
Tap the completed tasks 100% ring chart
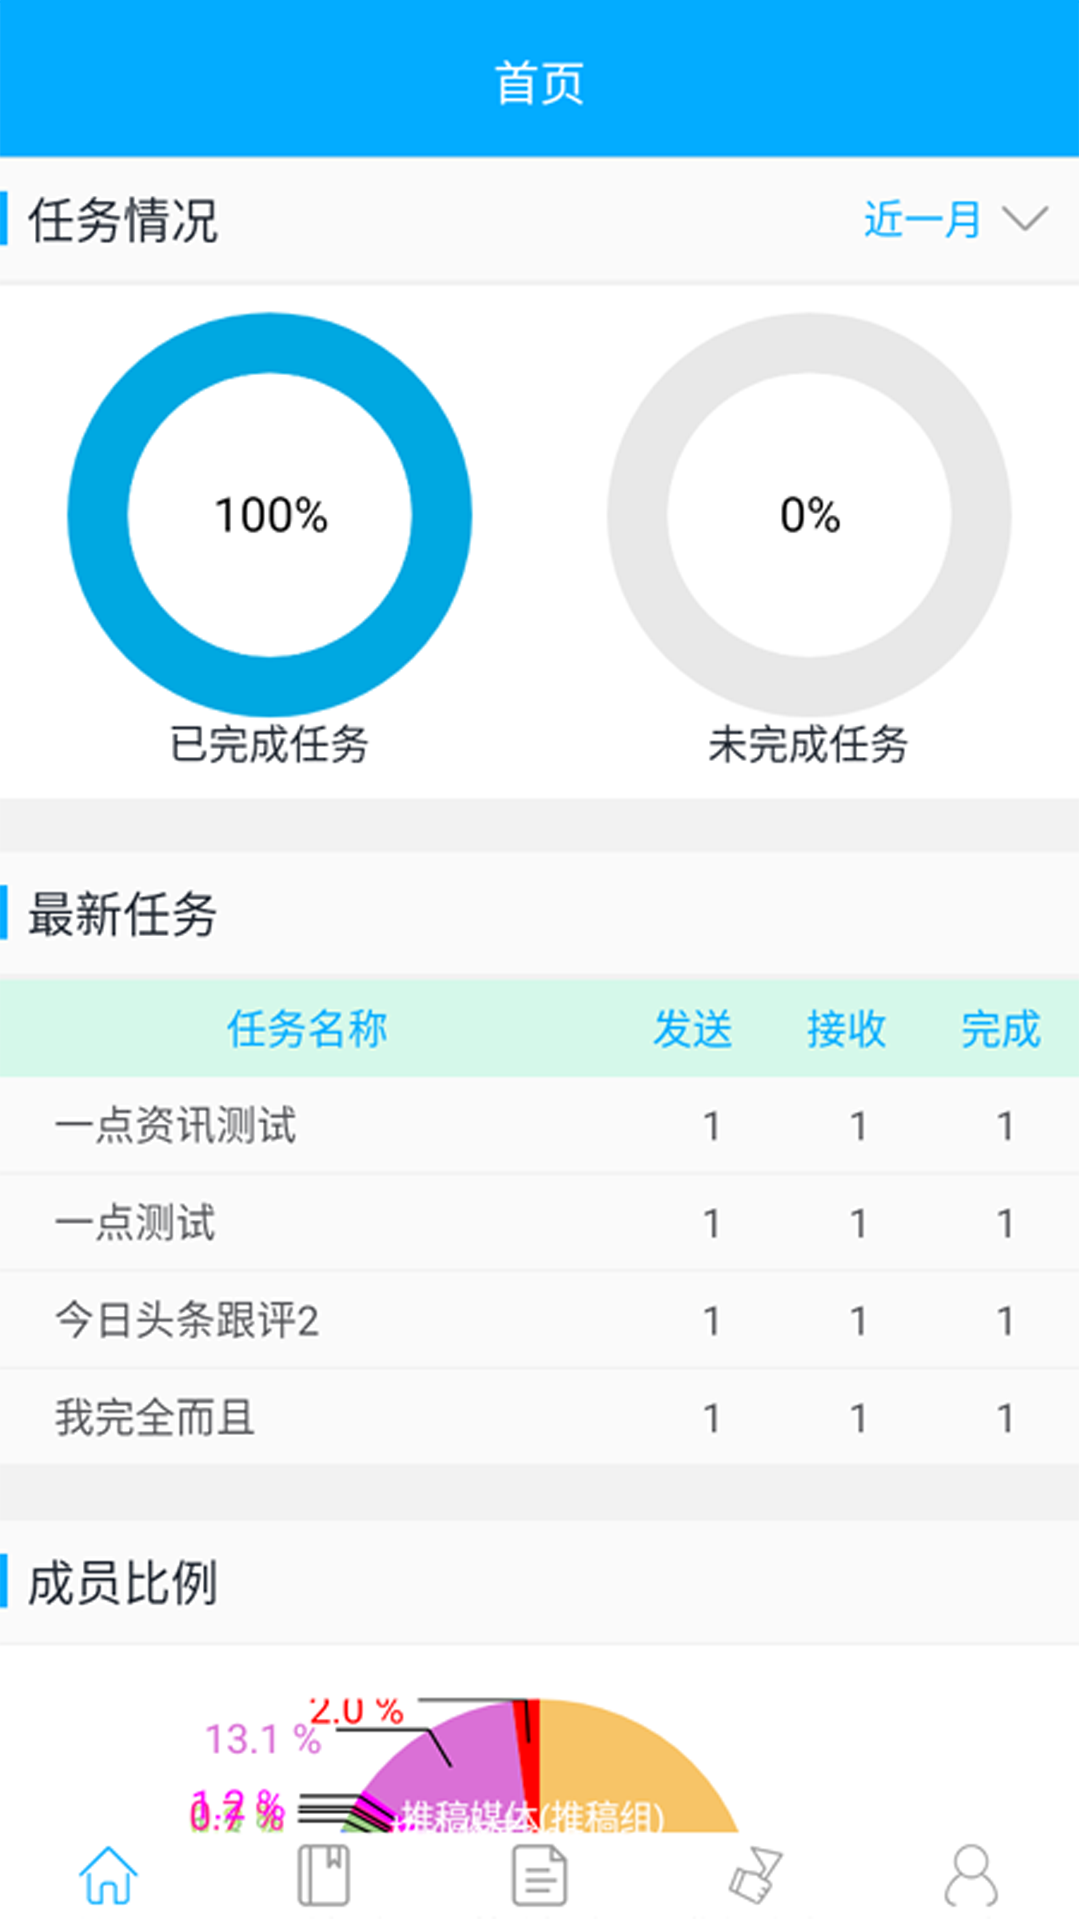coord(272,515)
